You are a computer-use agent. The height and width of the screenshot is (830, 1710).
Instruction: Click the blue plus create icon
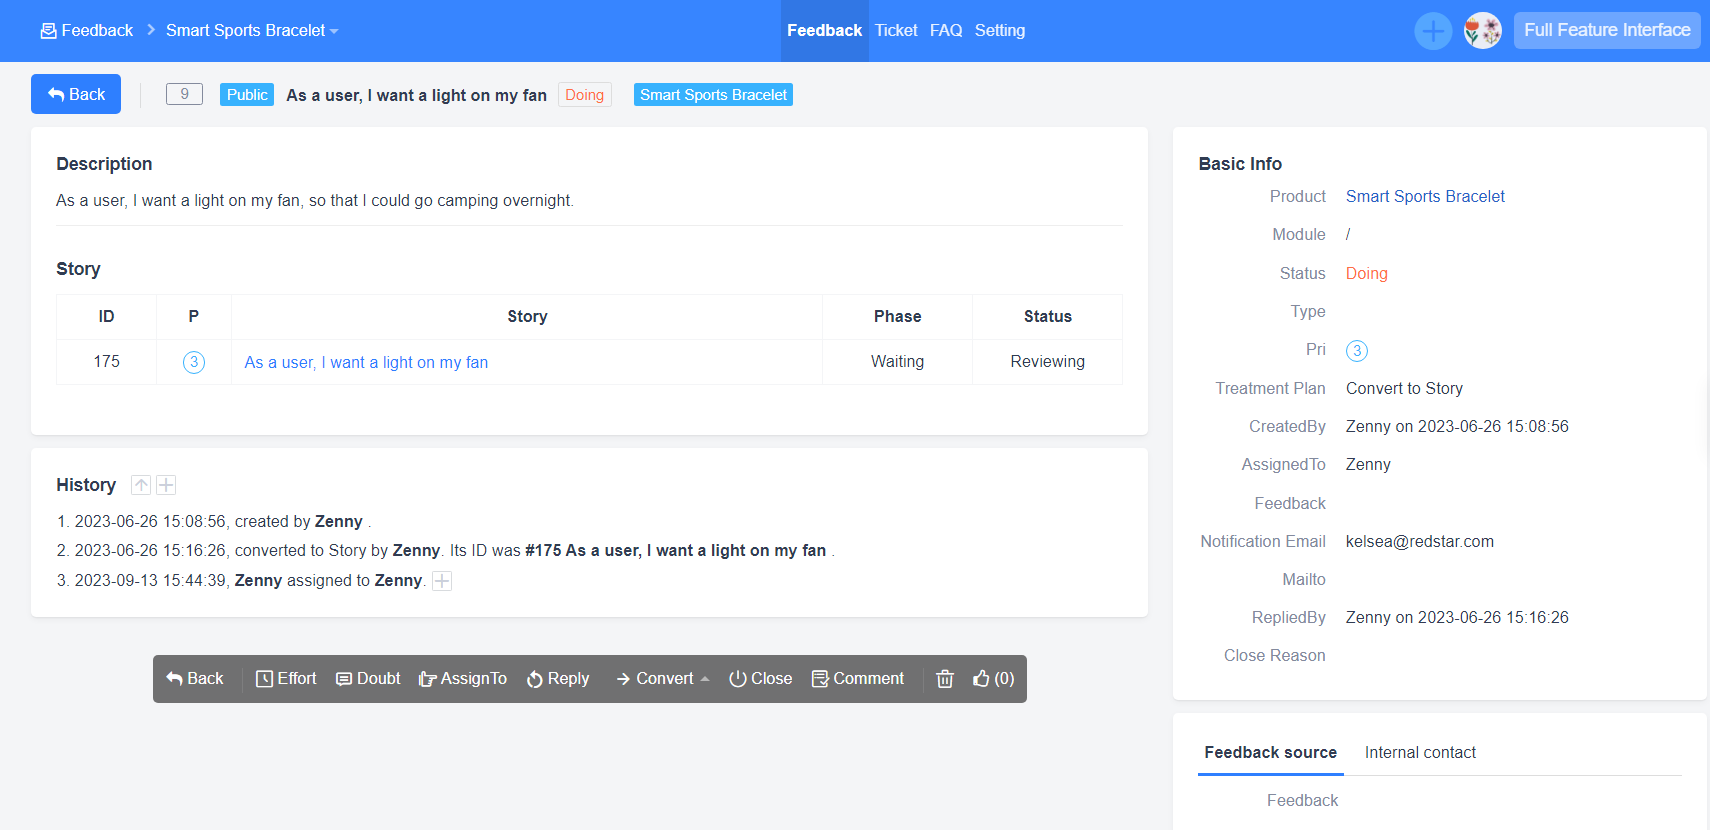1432,31
